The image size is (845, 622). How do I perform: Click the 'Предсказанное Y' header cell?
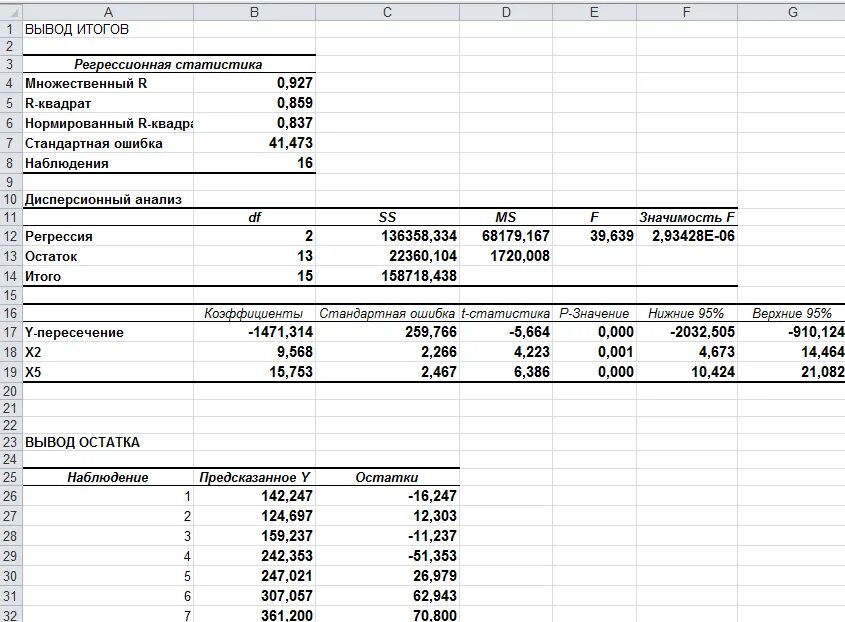click(254, 478)
